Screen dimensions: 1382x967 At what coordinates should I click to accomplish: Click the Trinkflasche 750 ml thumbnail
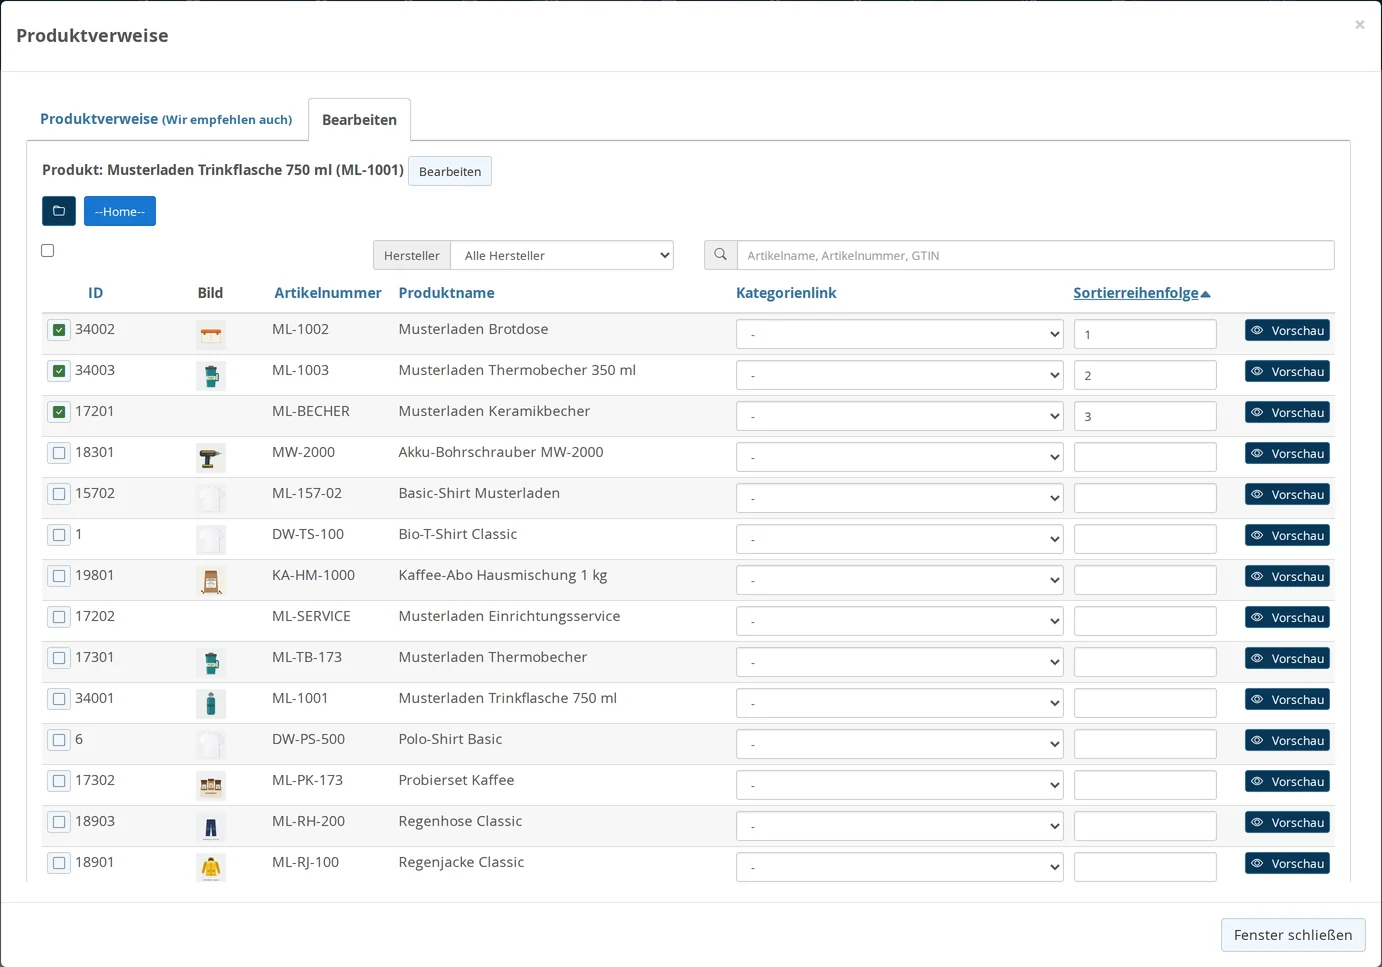point(211,704)
